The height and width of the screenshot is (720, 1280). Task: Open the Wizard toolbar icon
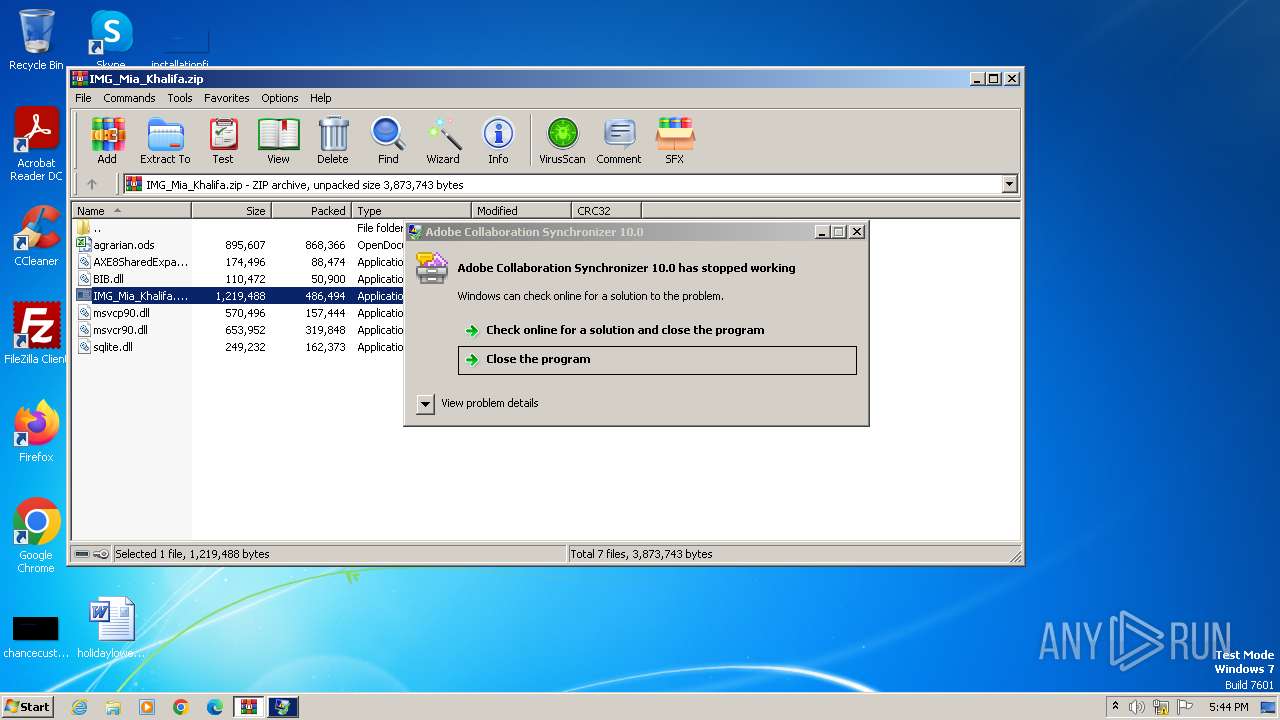pos(443,140)
